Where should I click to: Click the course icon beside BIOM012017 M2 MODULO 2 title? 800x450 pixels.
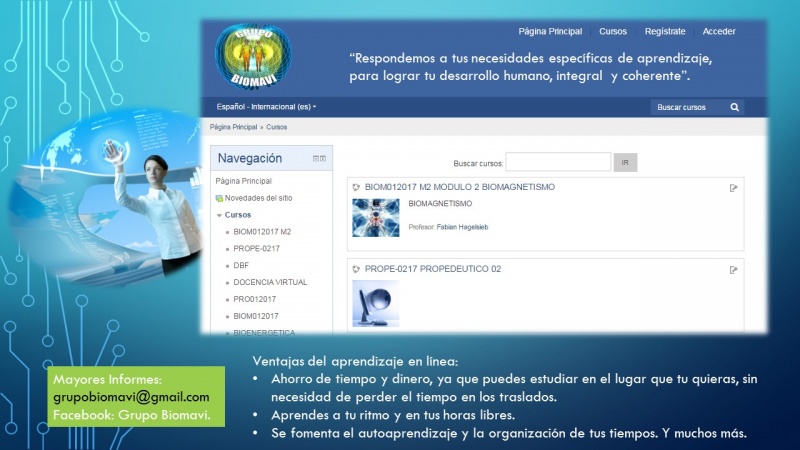coord(356,187)
